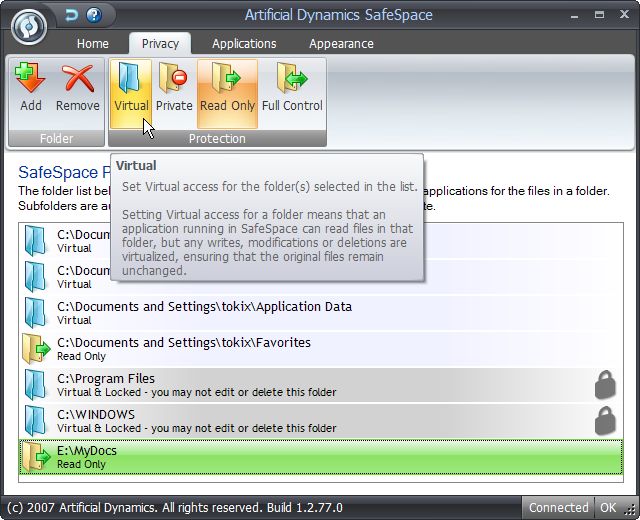Click the Program Files virtual folder icon
640x520 pixels.
pos(36,384)
